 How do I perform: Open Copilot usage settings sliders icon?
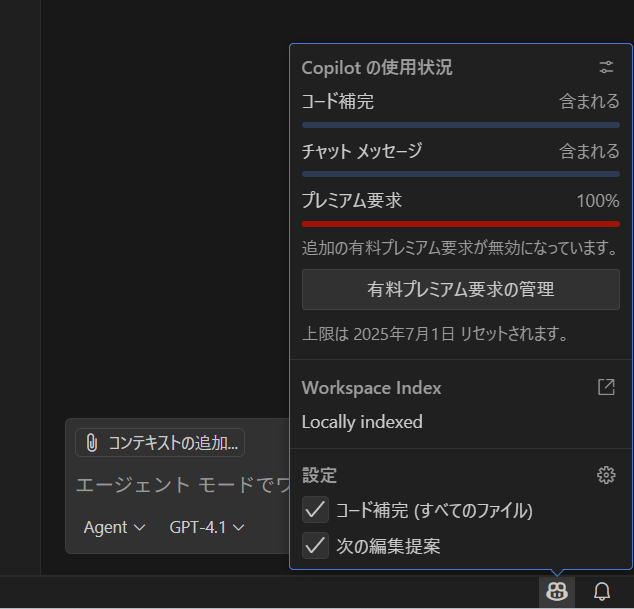click(606, 67)
